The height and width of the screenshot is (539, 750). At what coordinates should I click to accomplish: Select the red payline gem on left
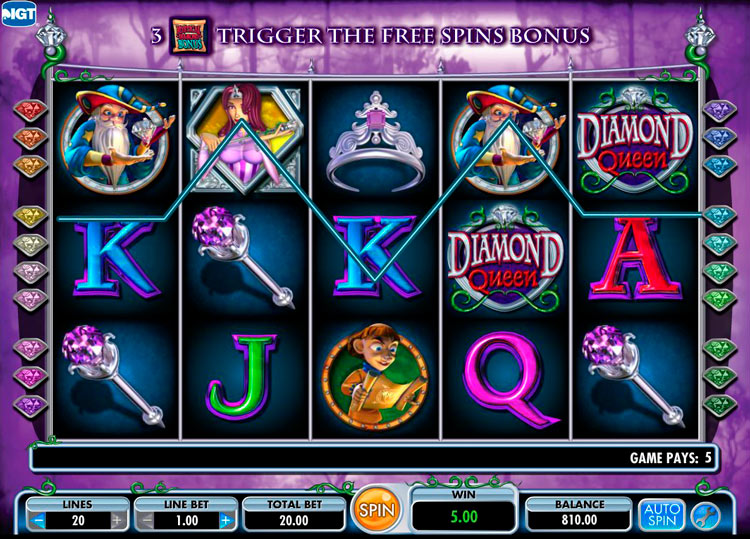tap(30, 110)
